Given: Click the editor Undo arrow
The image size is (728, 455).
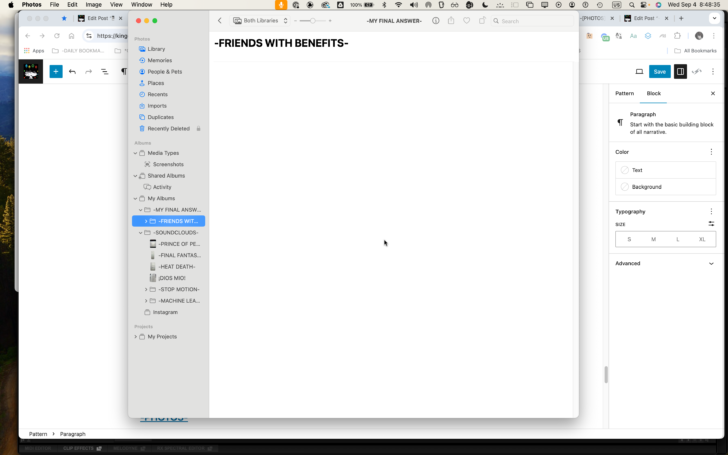Looking at the screenshot, I should [x=72, y=72].
